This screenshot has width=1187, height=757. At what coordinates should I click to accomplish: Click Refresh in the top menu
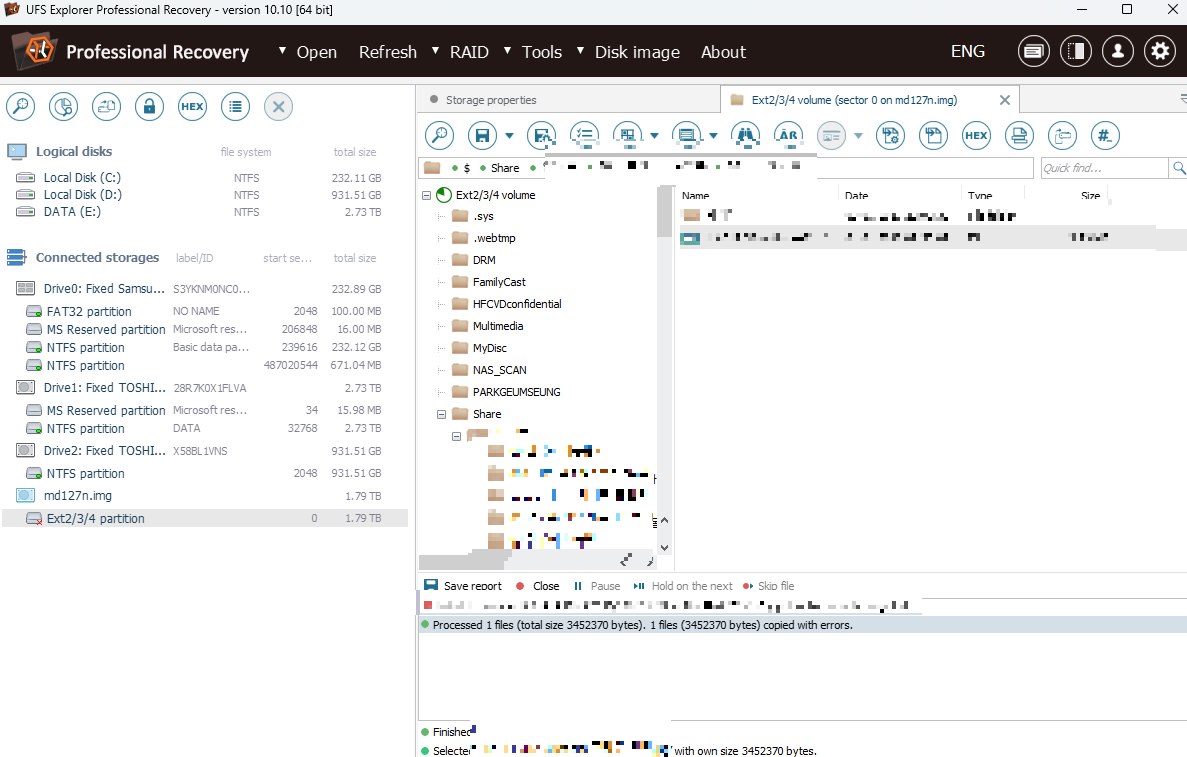(x=388, y=52)
